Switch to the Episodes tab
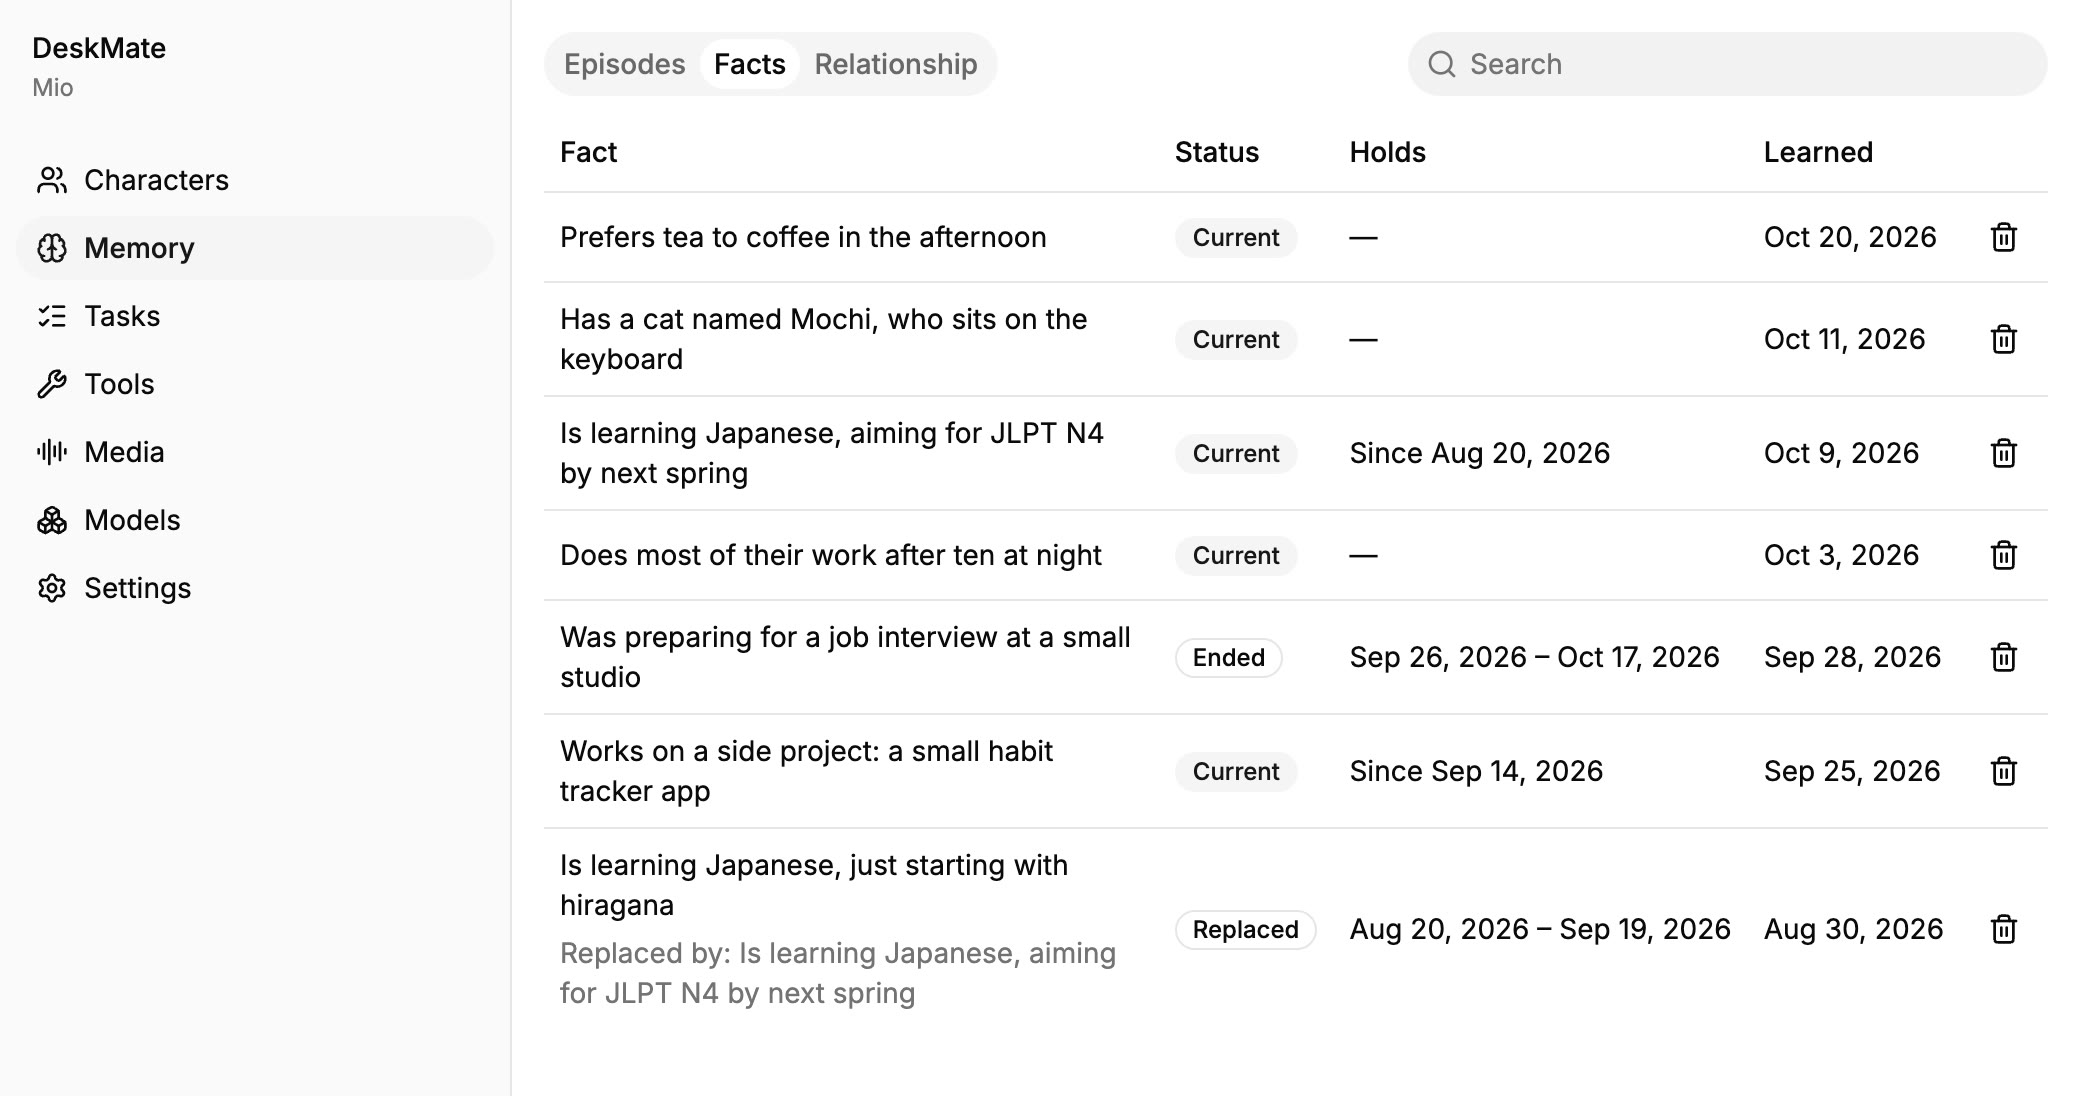The image size is (2080, 1096). (624, 64)
